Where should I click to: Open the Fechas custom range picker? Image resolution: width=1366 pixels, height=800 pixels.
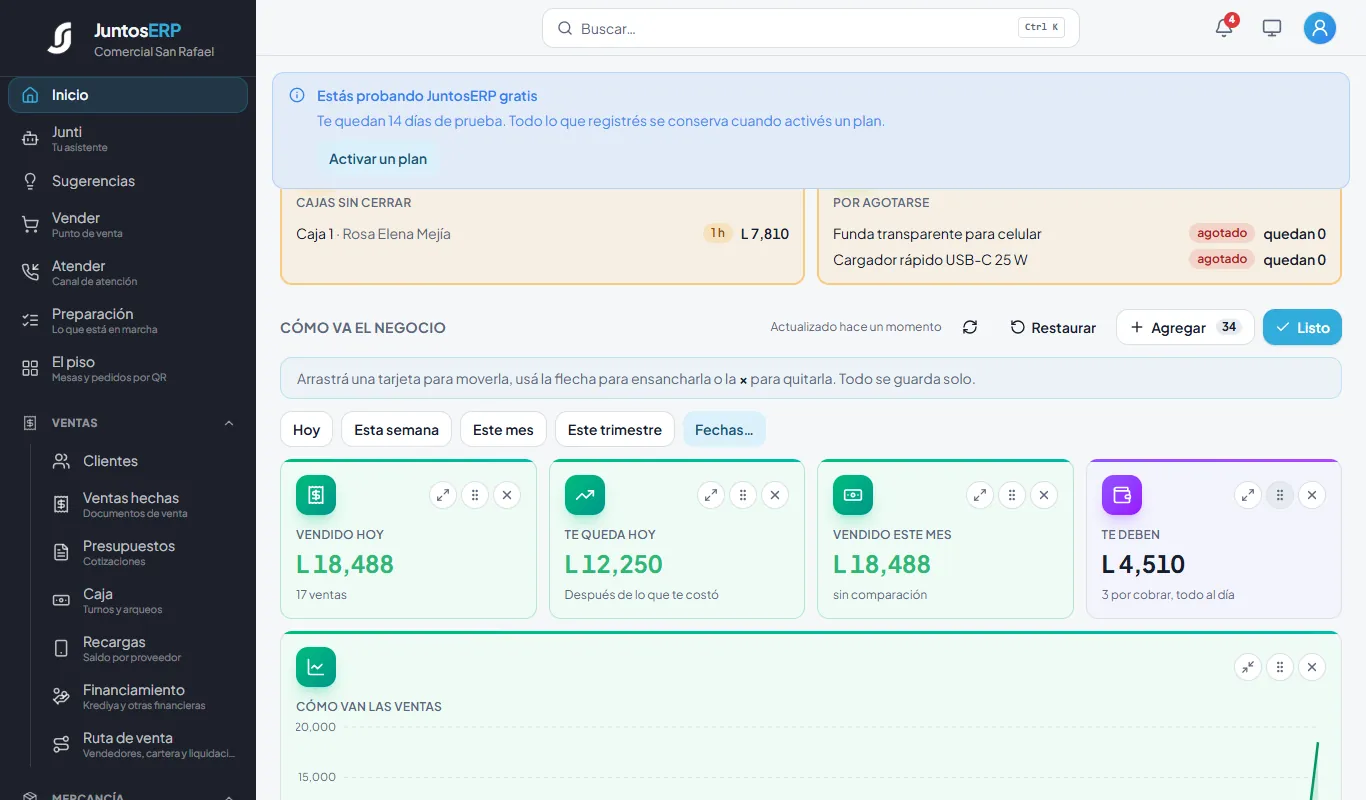[724, 429]
